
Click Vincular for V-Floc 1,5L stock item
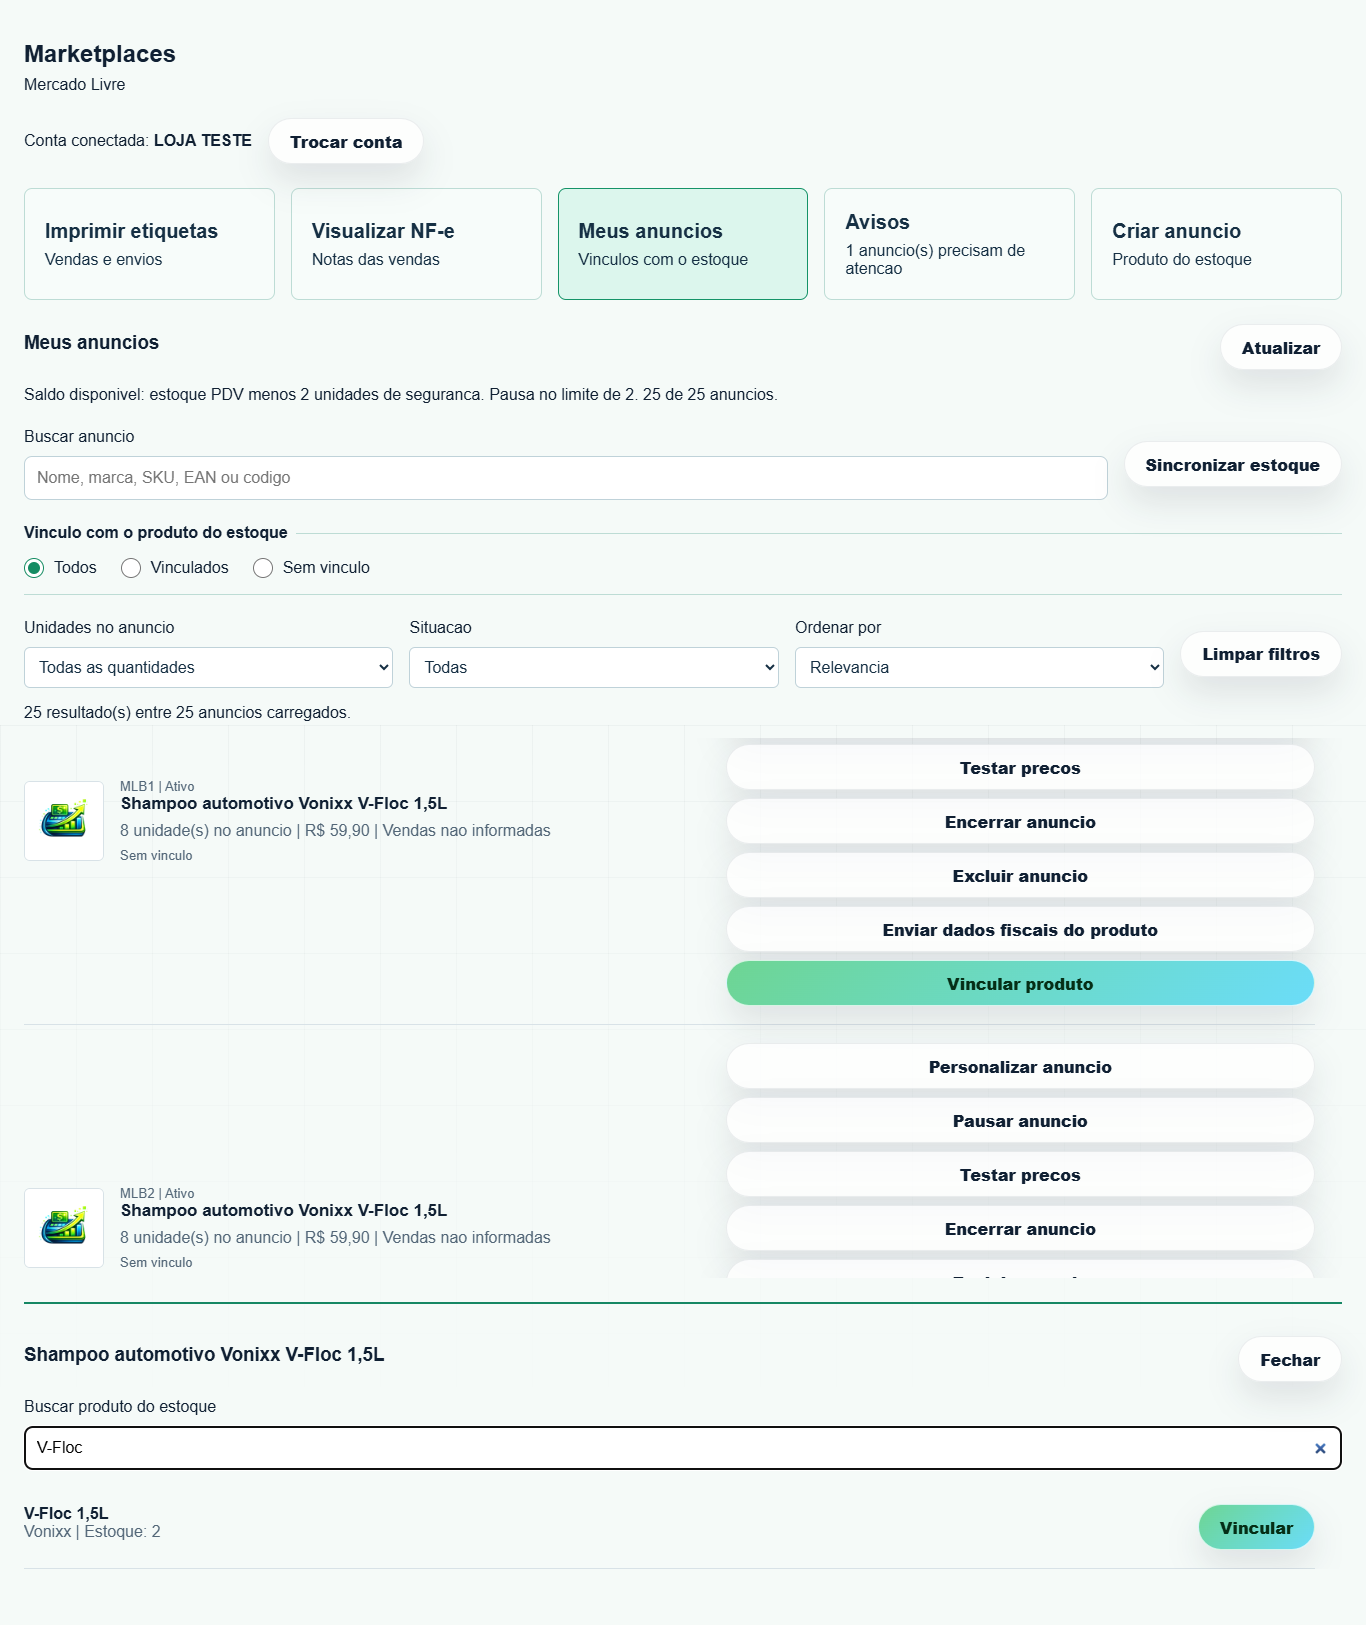tap(1256, 1528)
